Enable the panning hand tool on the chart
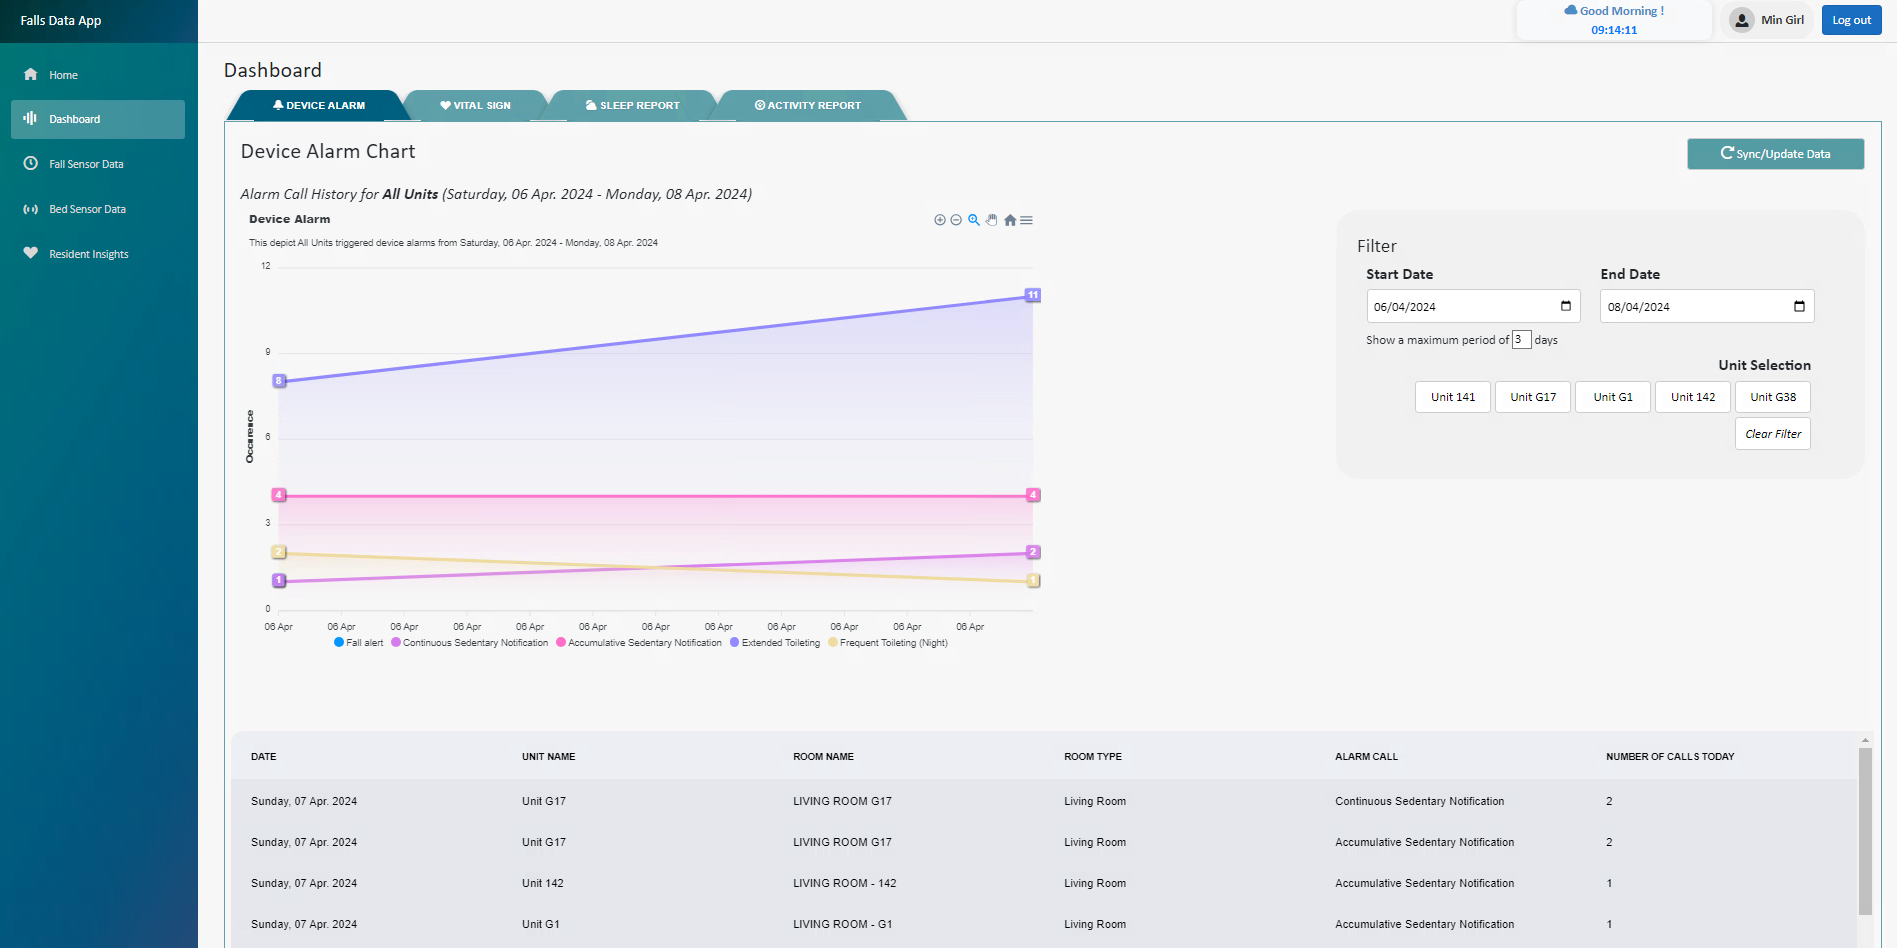Screen dimensions: 1897x948 (x=991, y=220)
